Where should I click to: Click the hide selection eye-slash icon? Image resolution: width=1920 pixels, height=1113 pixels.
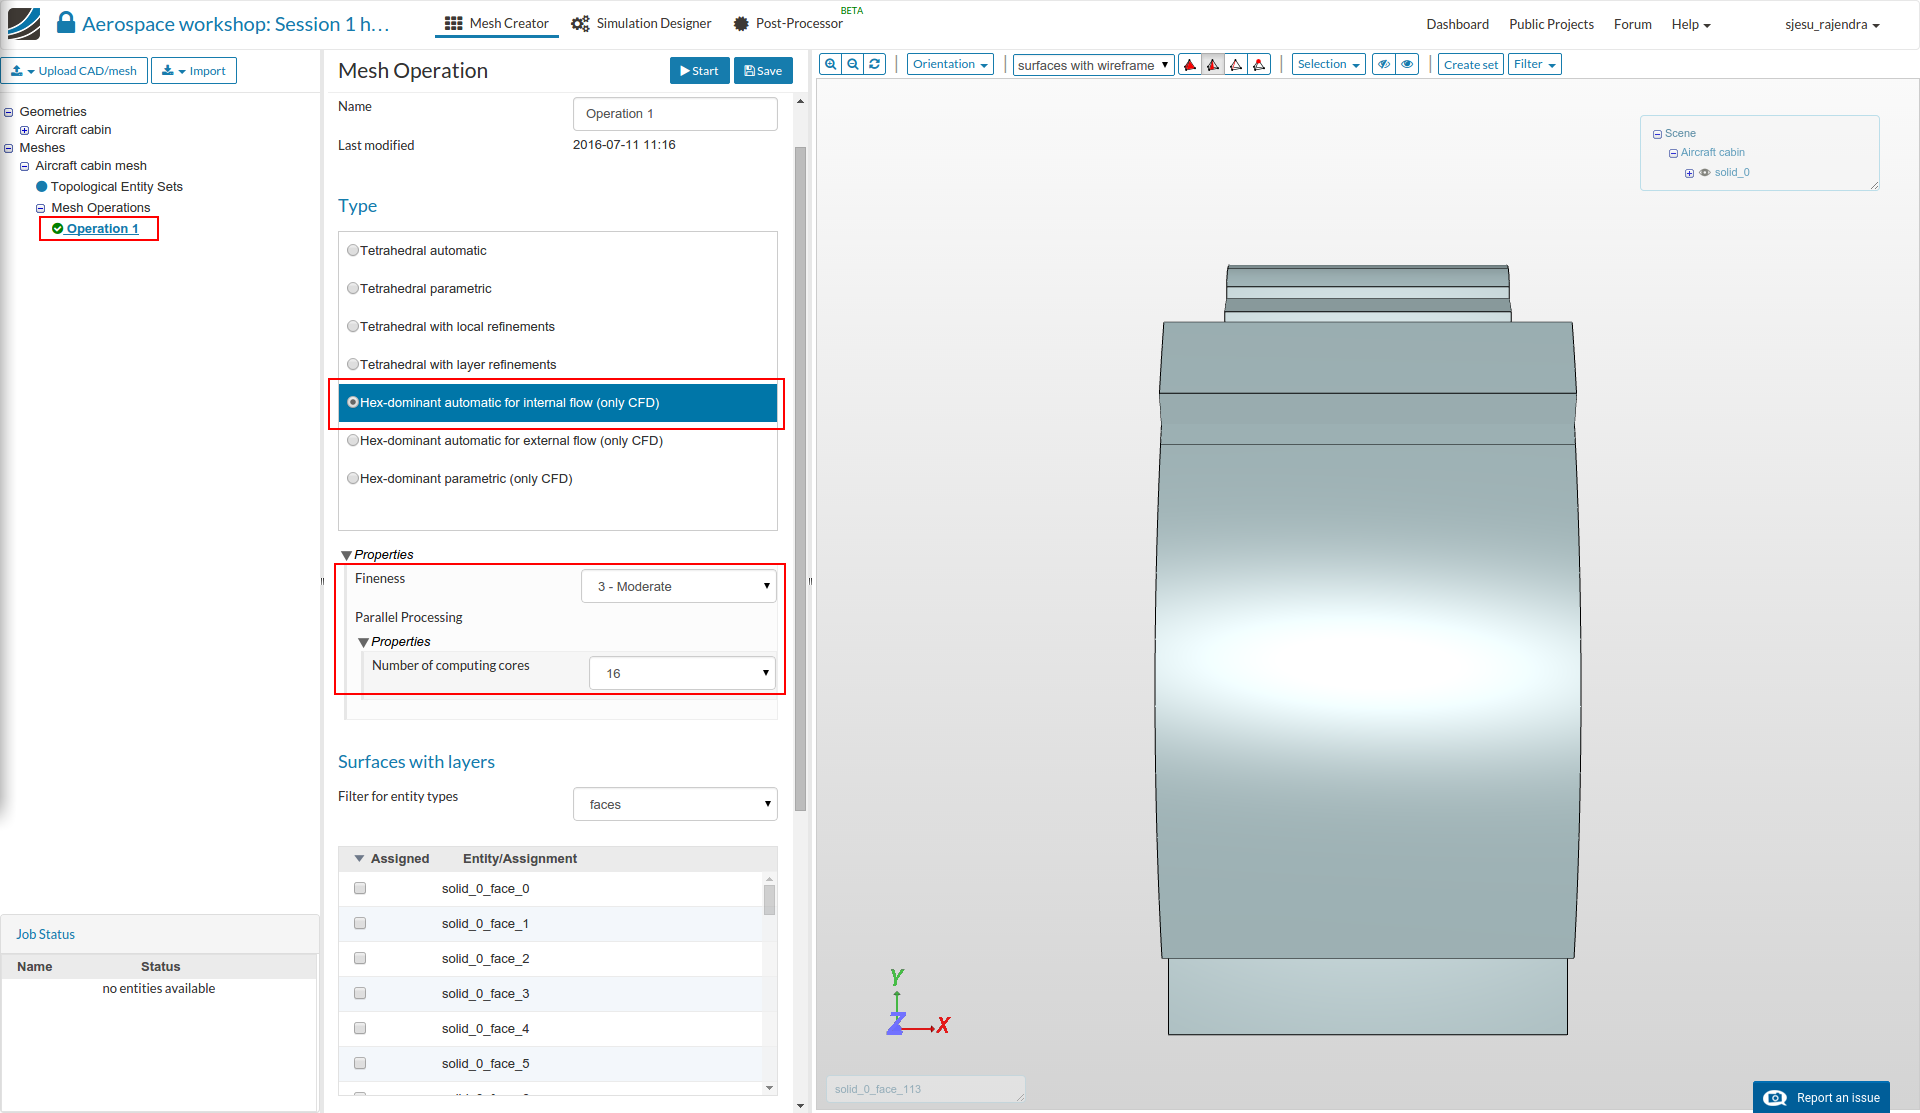1384,64
